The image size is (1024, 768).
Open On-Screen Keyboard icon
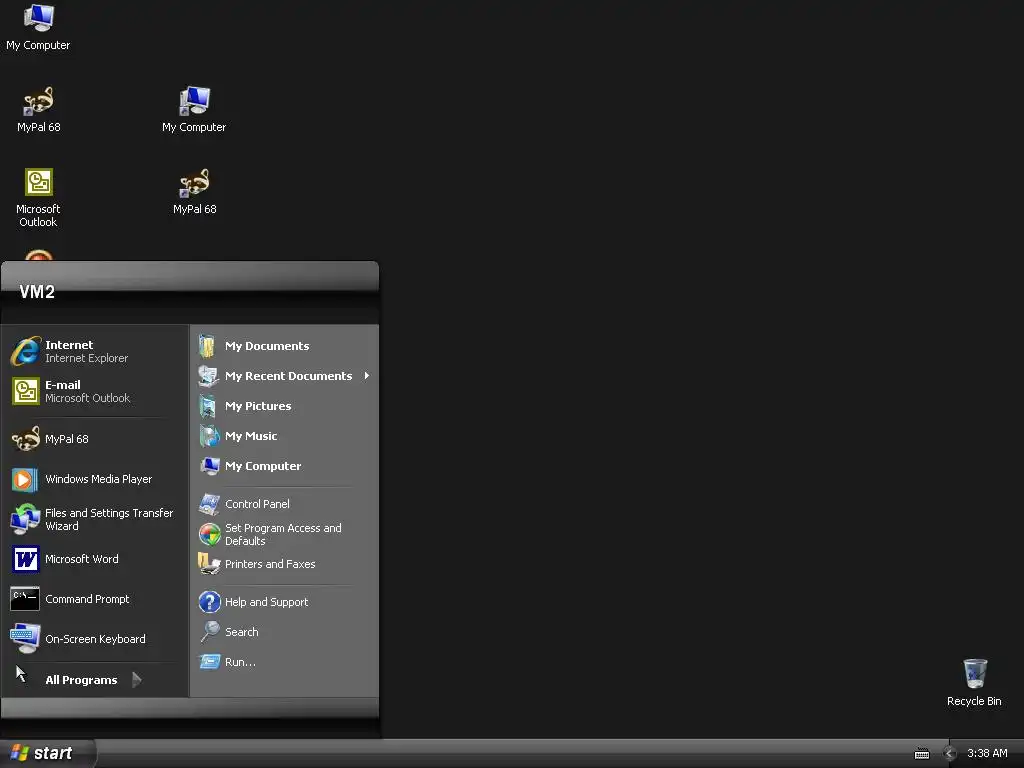pyautogui.click(x=25, y=639)
